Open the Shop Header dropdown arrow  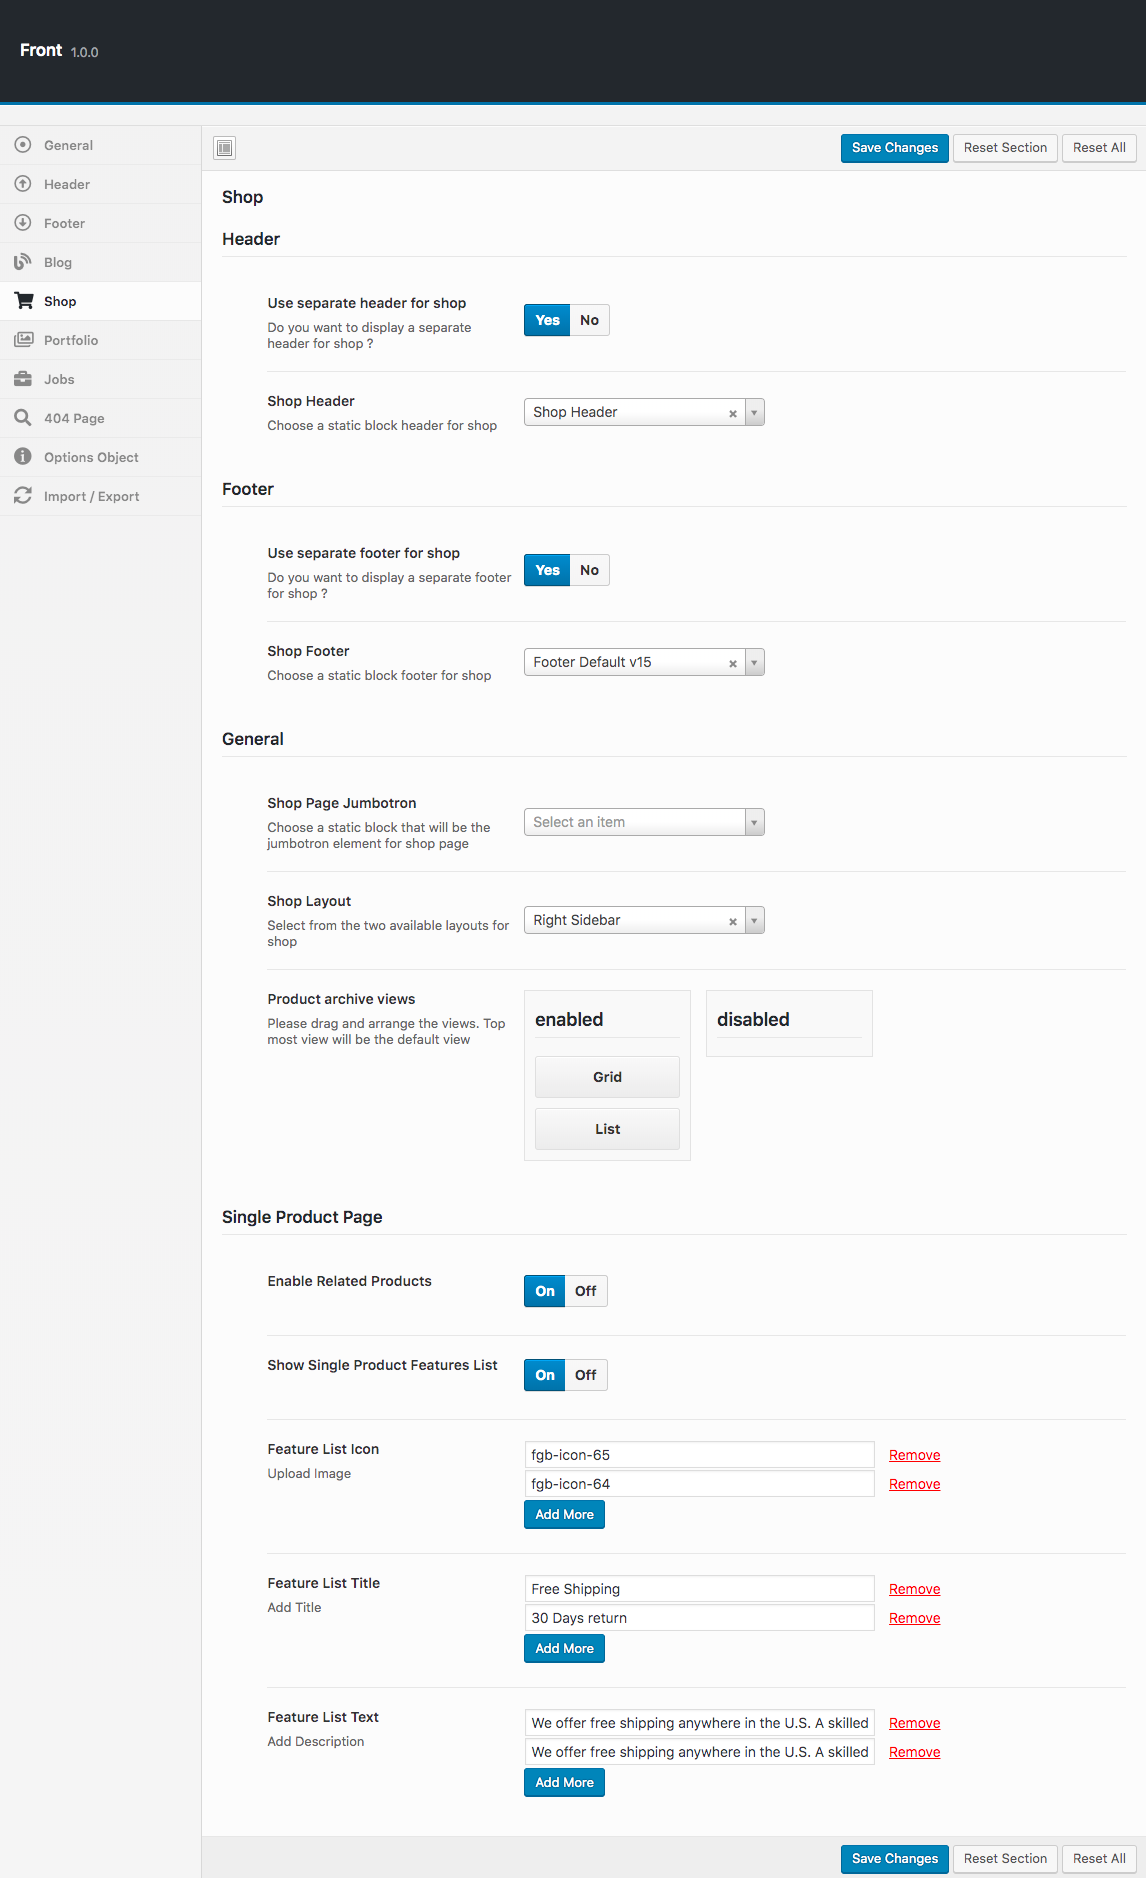pos(755,412)
